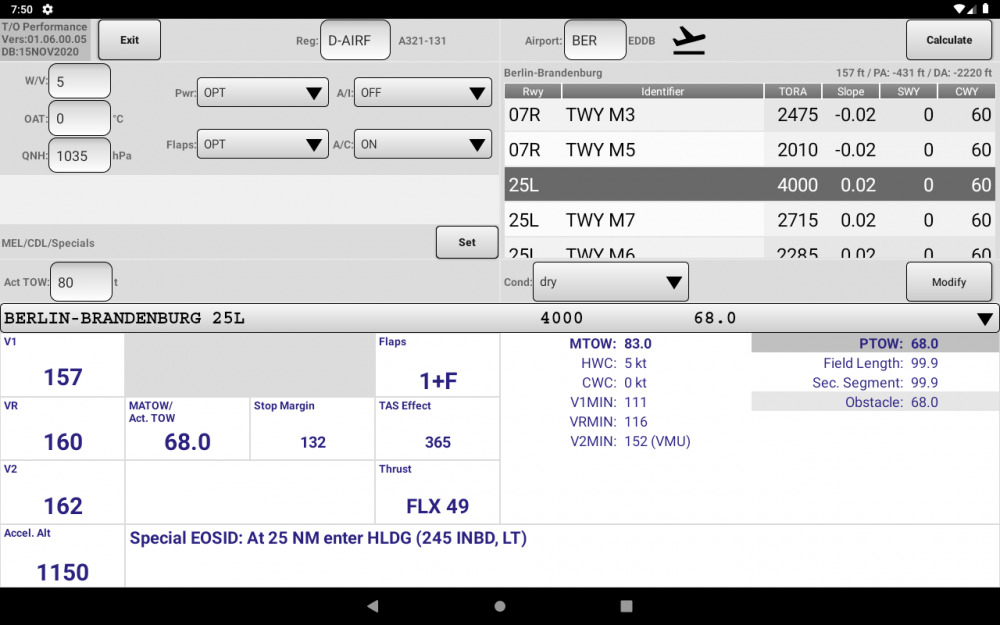The height and width of the screenshot is (625, 1000).
Task: Click the MTOW: 83.0 line
Action: point(610,343)
